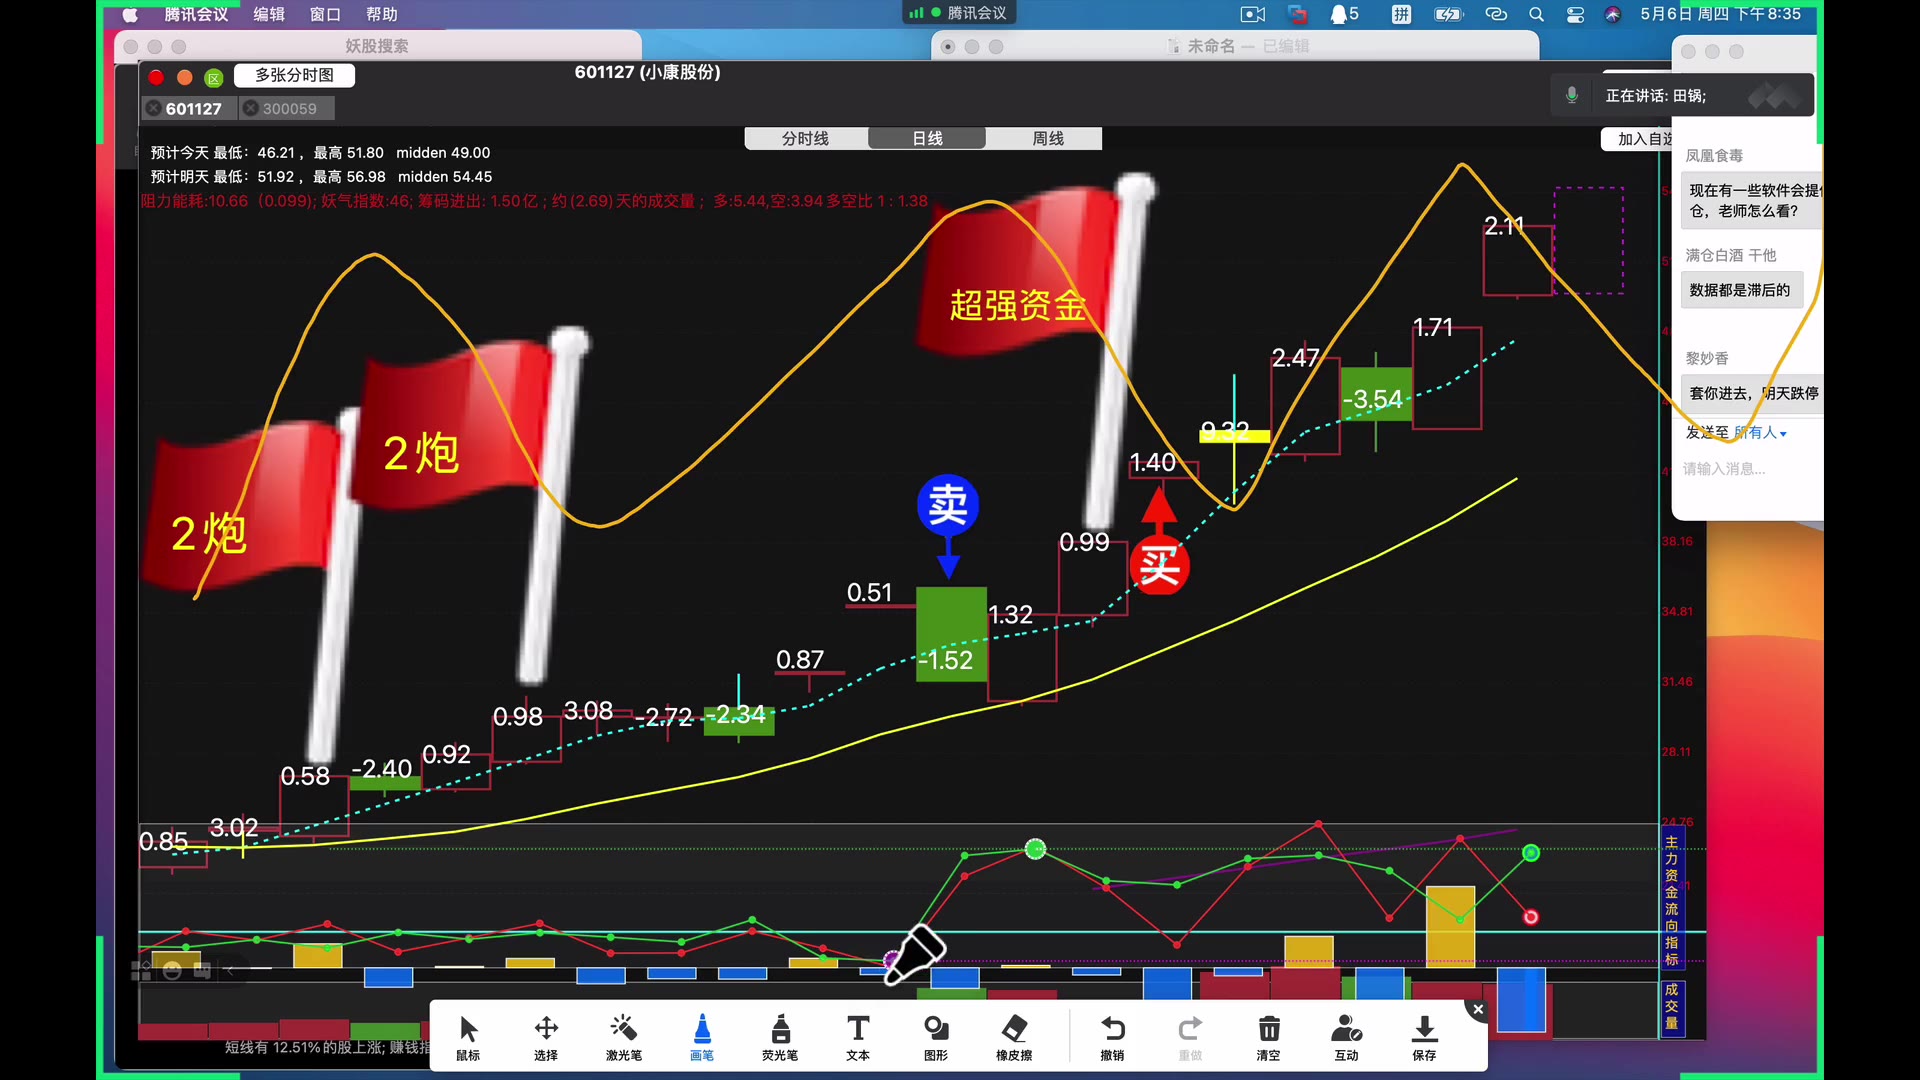Click the link-style icon in menu bar
The width and height of the screenshot is (1920, 1080).
tap(1496, 14)
